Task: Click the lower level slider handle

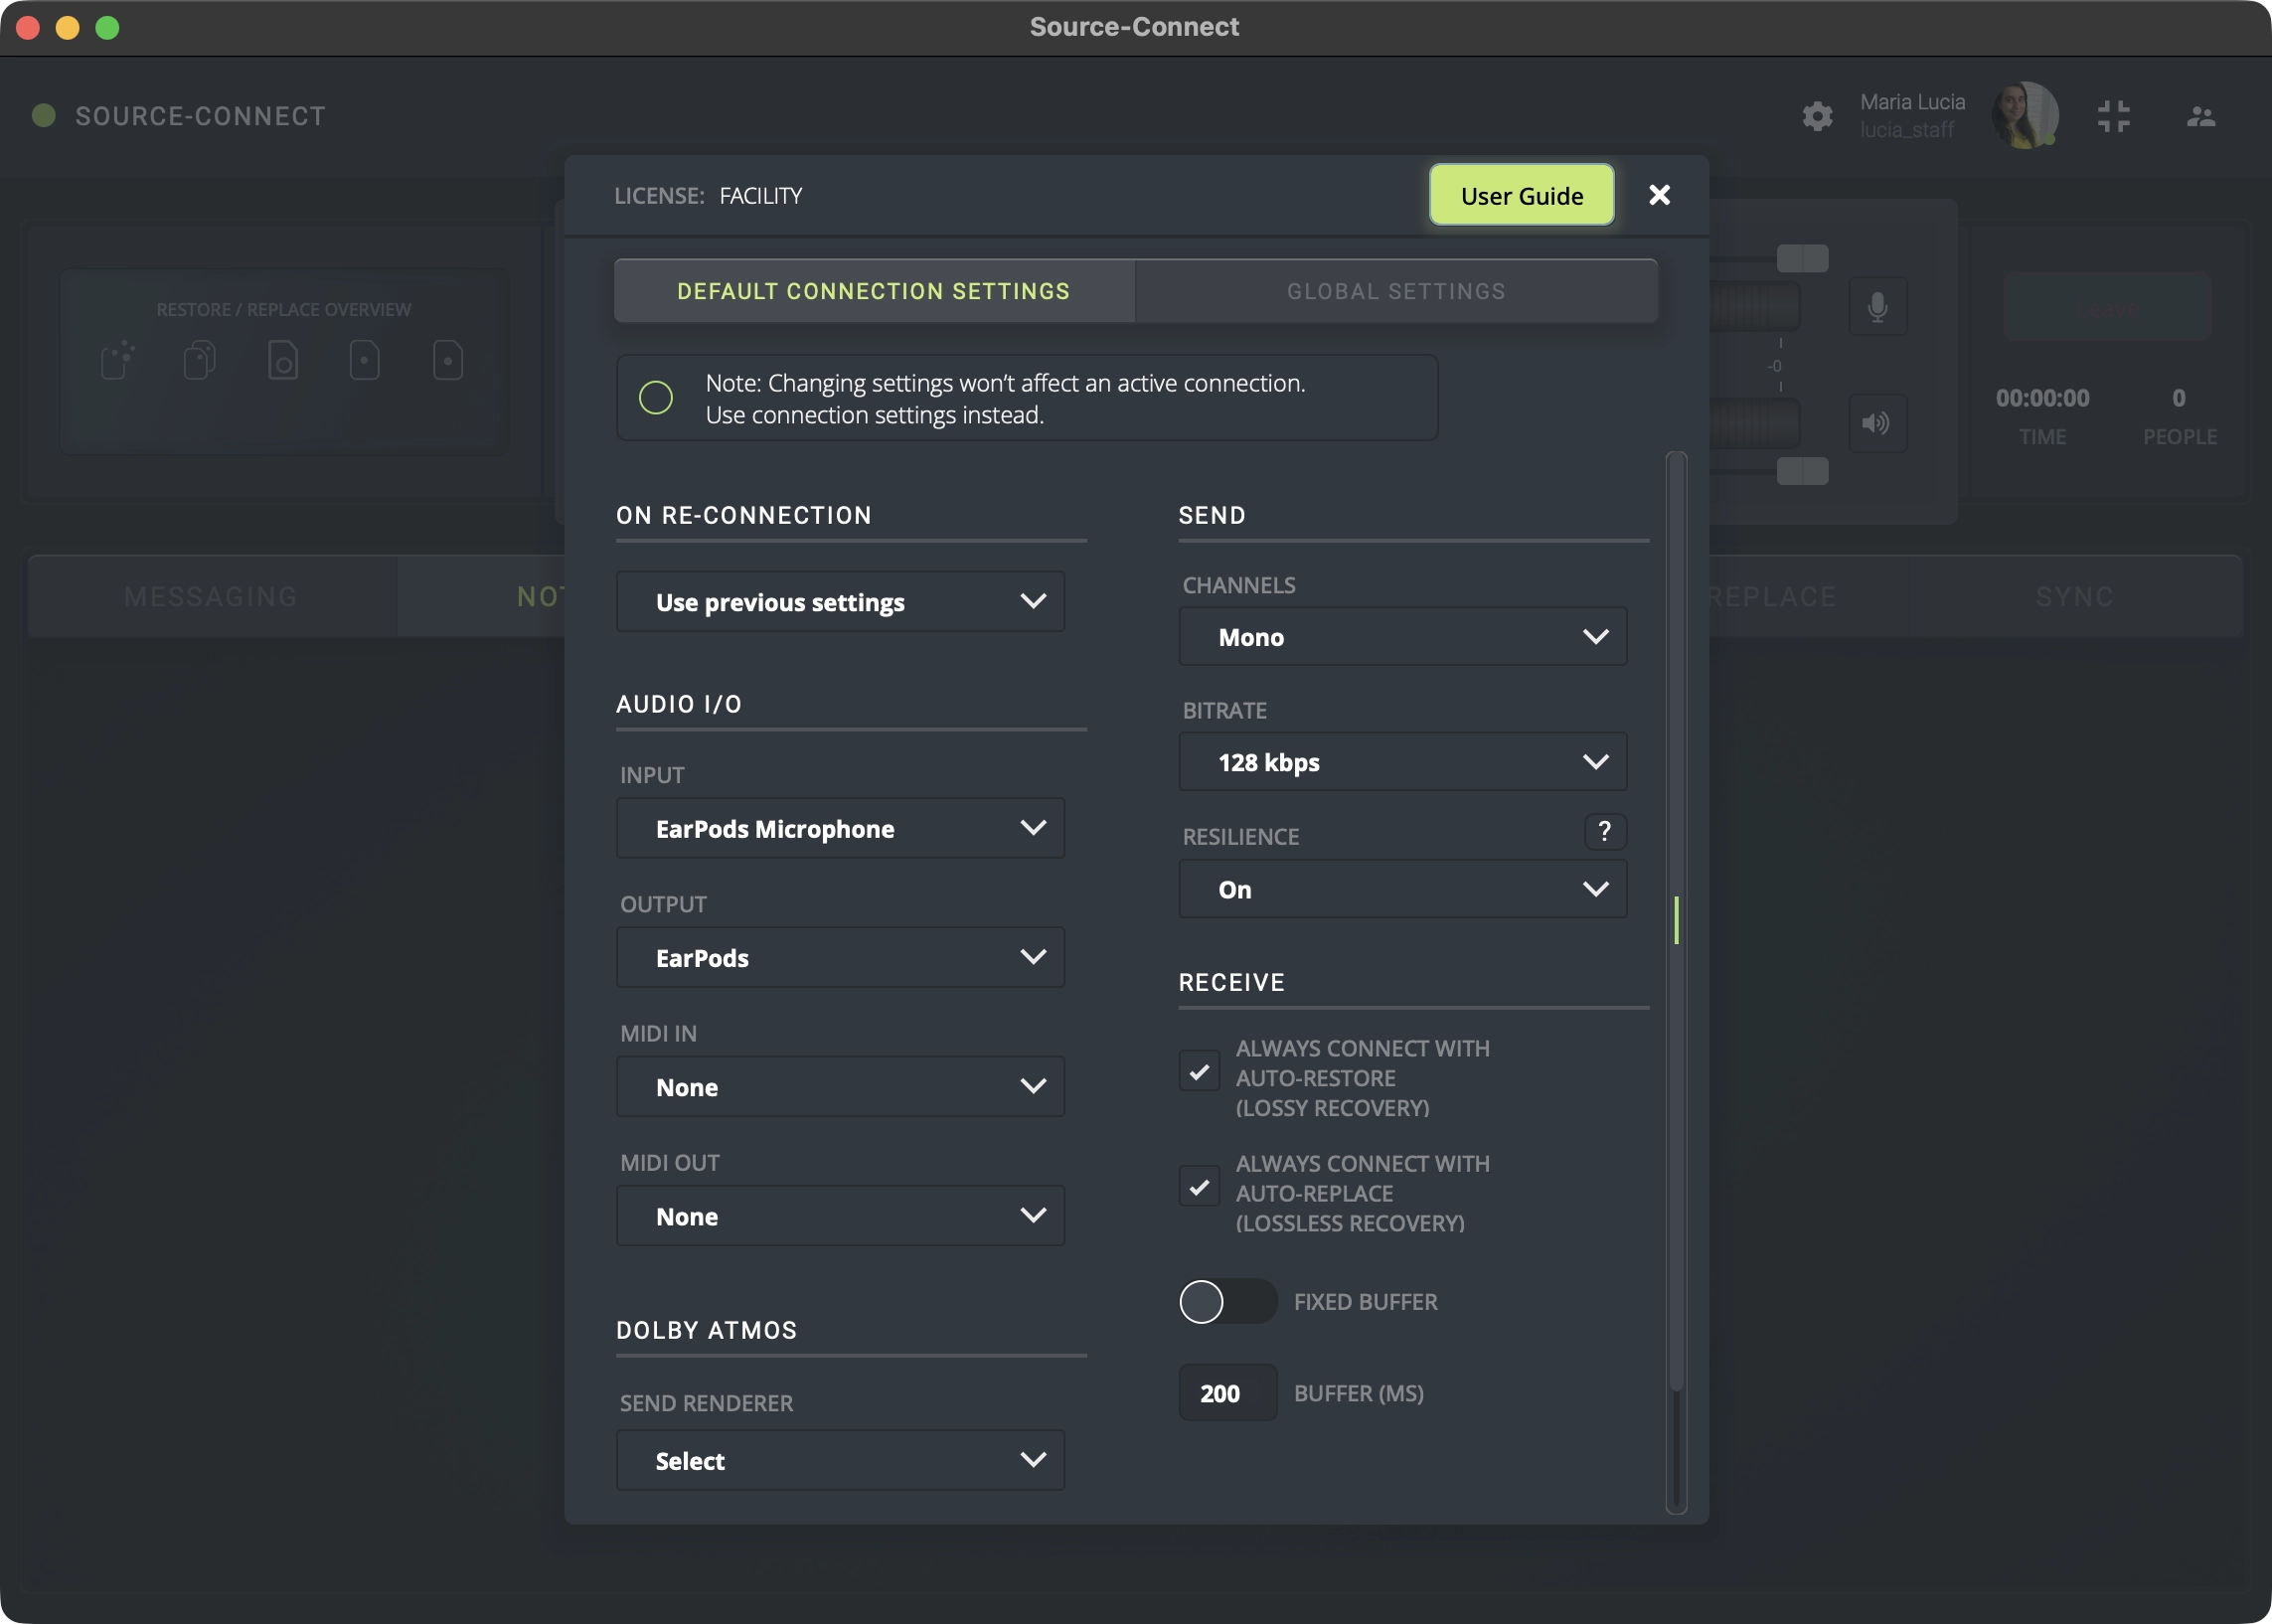Action: 1802,471
